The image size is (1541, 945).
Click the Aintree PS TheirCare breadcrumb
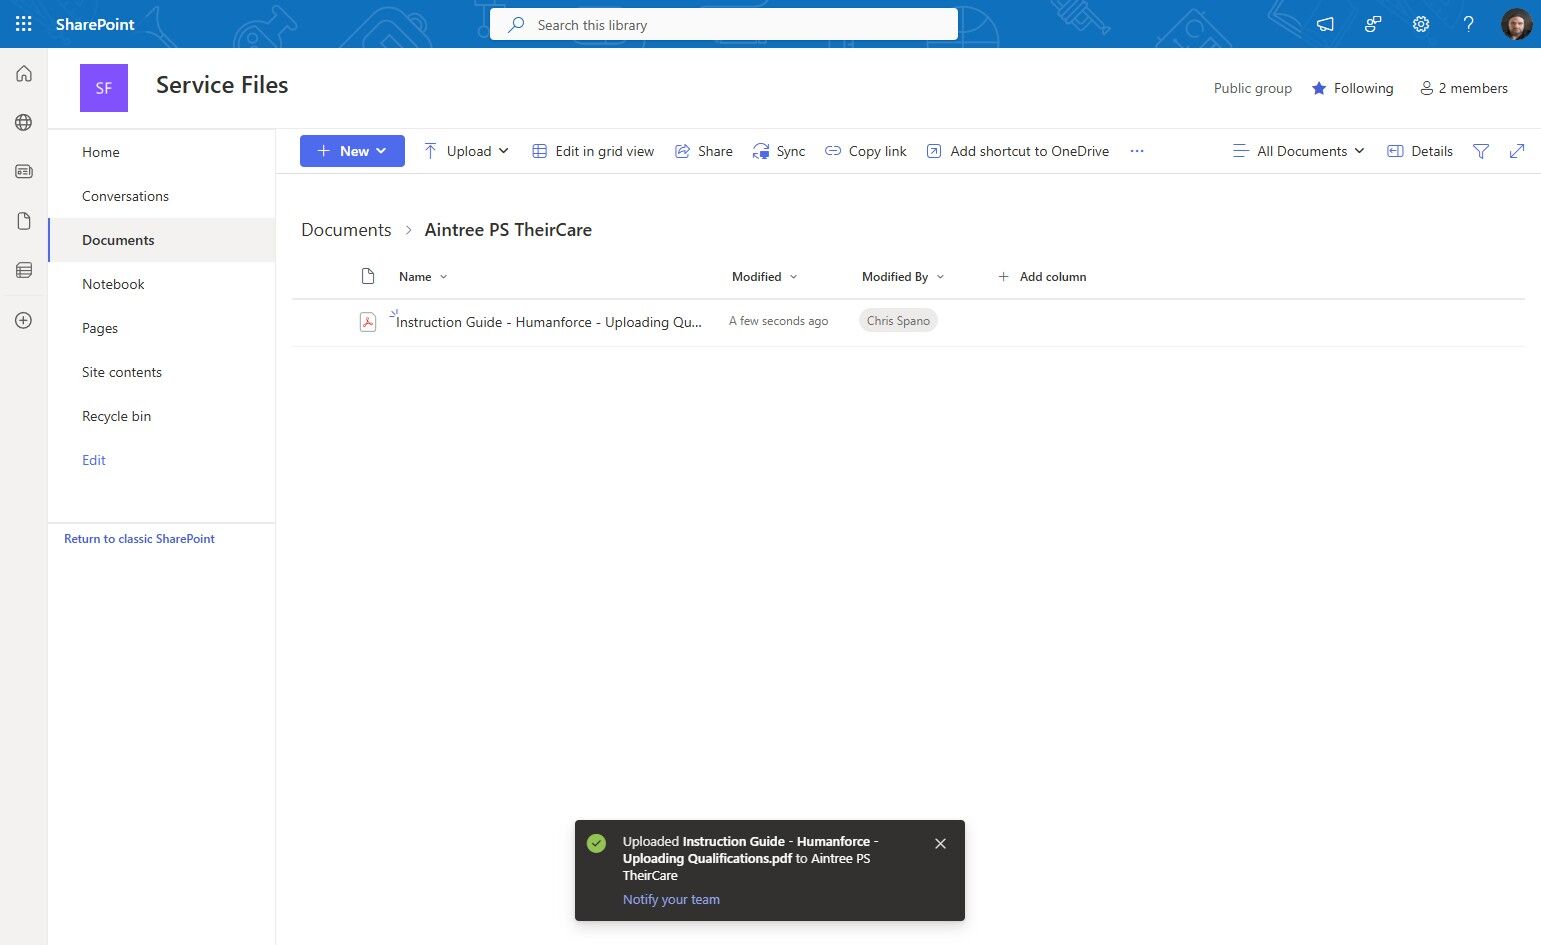click(508, 230)
